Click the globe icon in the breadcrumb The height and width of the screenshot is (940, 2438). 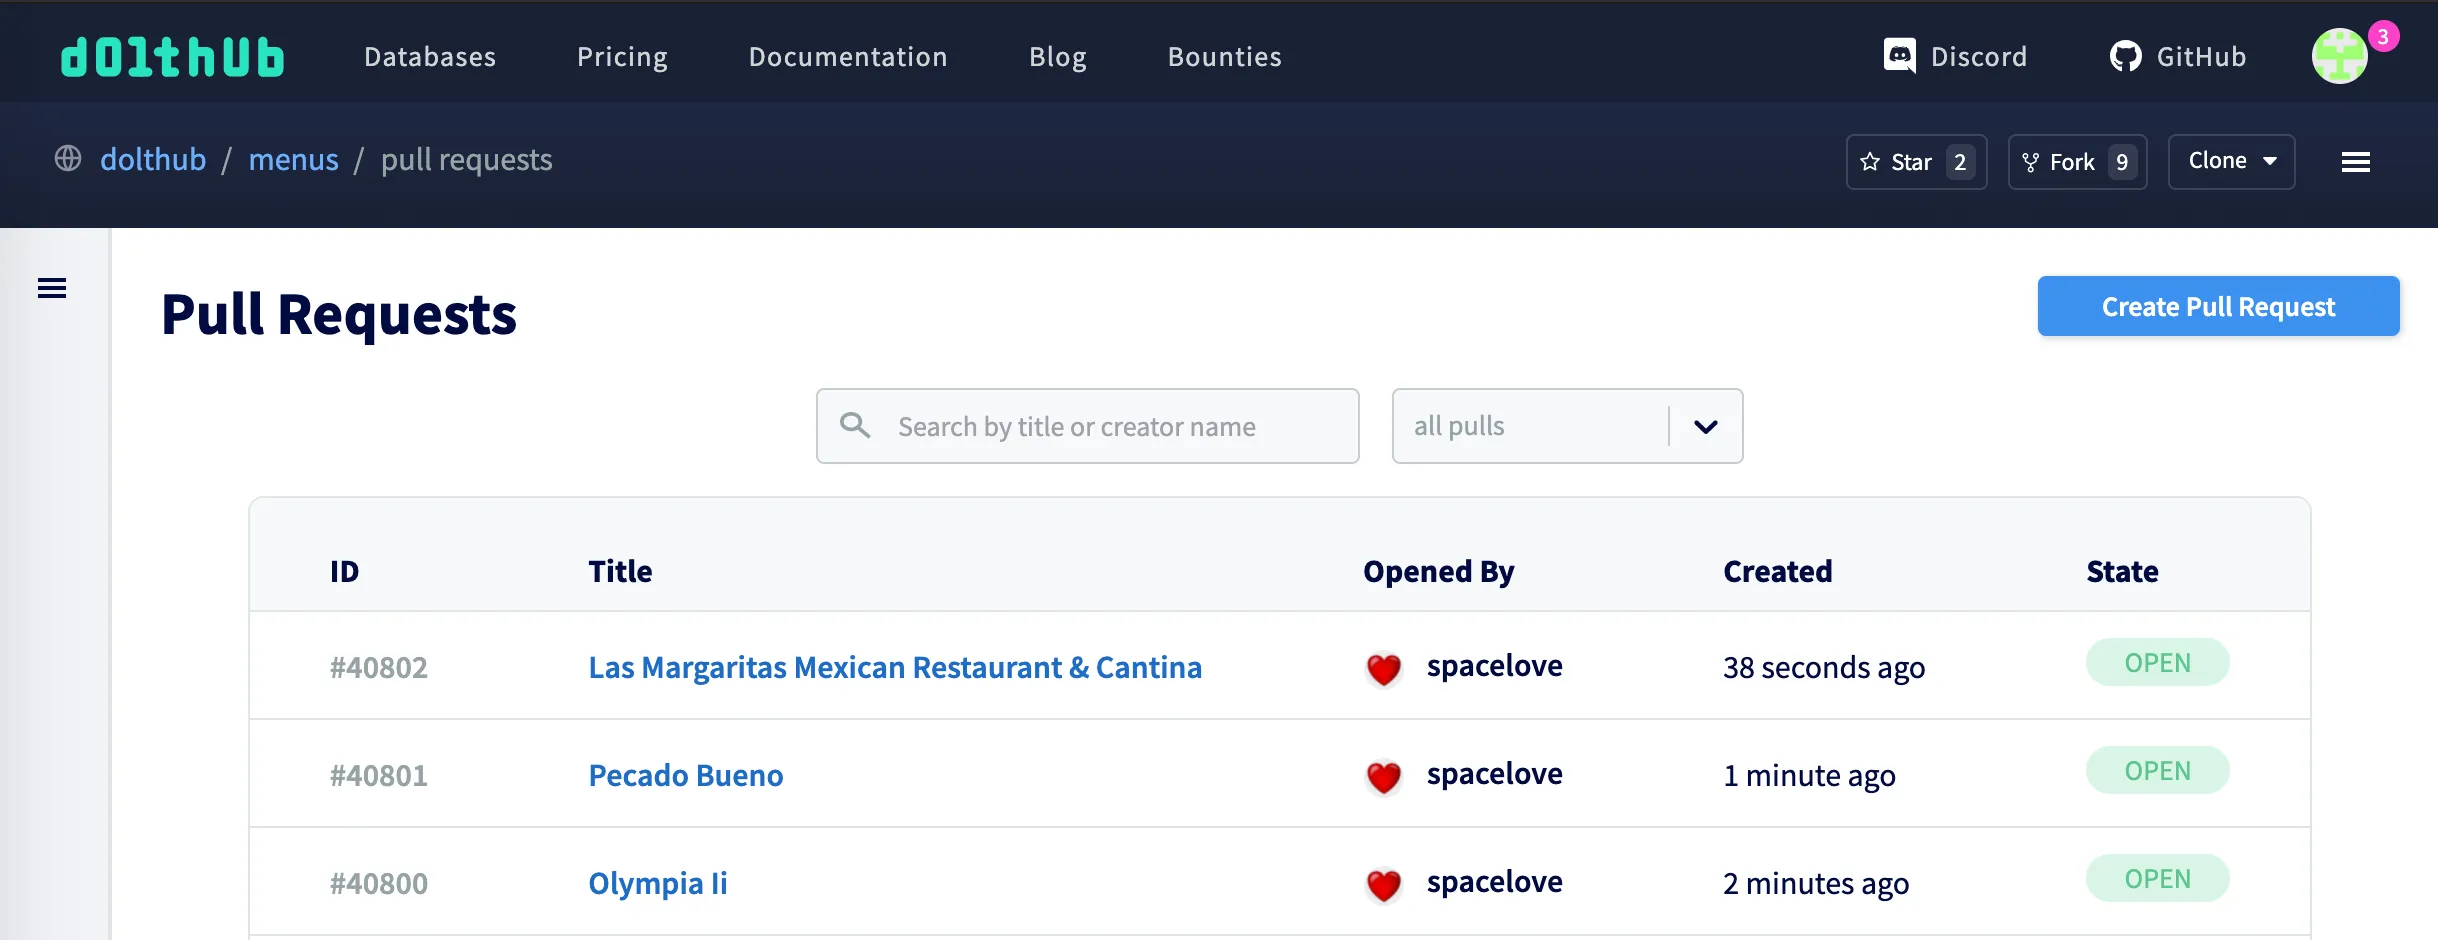point(69,159)
